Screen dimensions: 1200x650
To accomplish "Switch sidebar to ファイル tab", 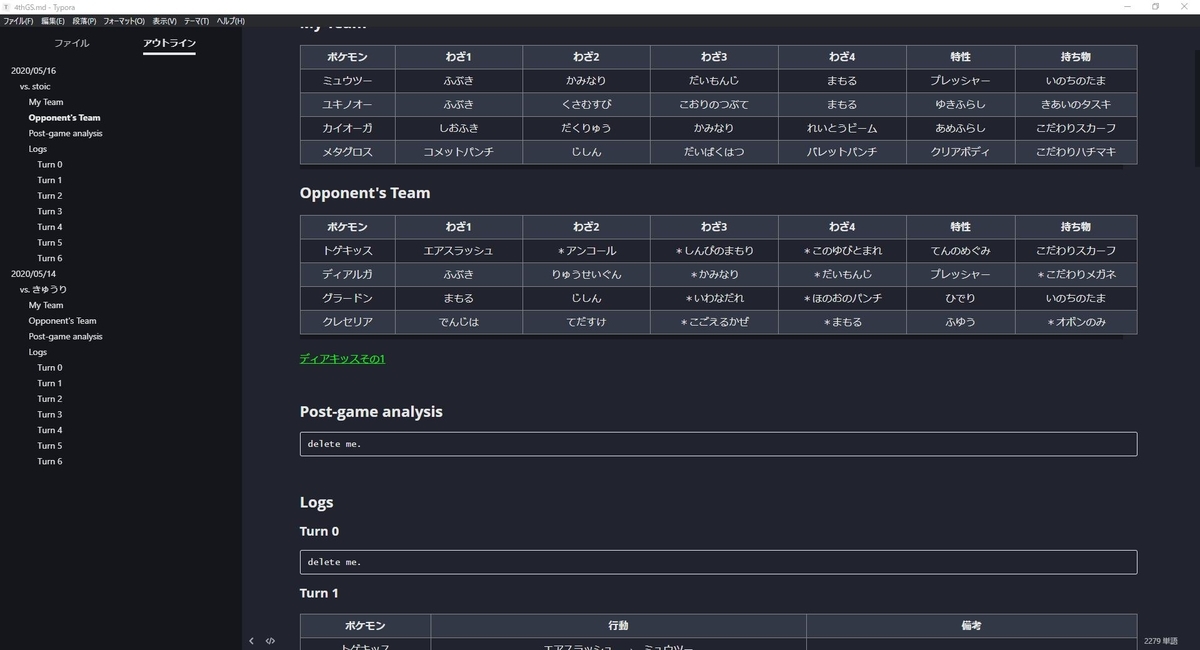I will click(x=71, y=43).
